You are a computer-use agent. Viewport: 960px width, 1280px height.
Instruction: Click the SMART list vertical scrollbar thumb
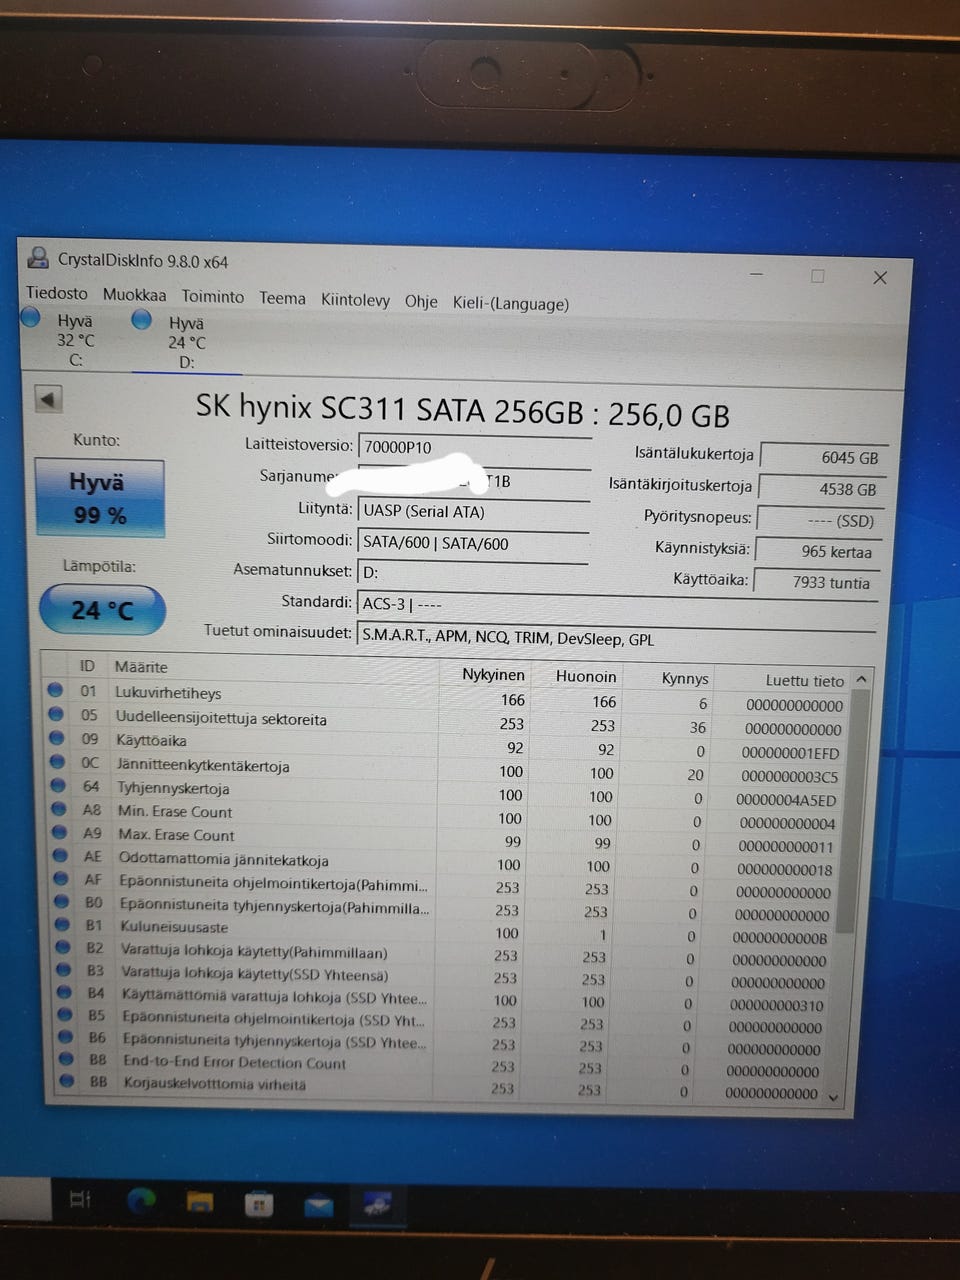[851, 810]
